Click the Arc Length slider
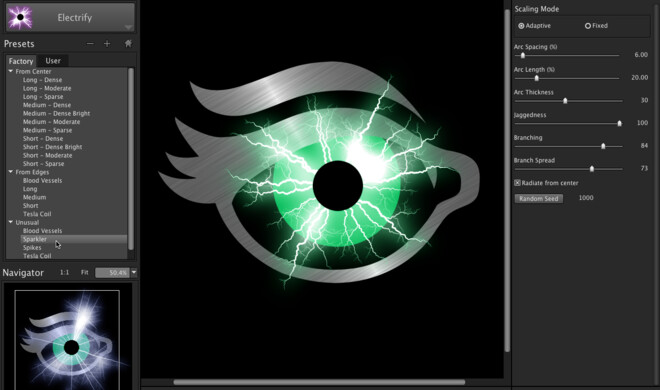Image resolution: width=660 pixels, height=390 pixels. (x=567, y=78)
